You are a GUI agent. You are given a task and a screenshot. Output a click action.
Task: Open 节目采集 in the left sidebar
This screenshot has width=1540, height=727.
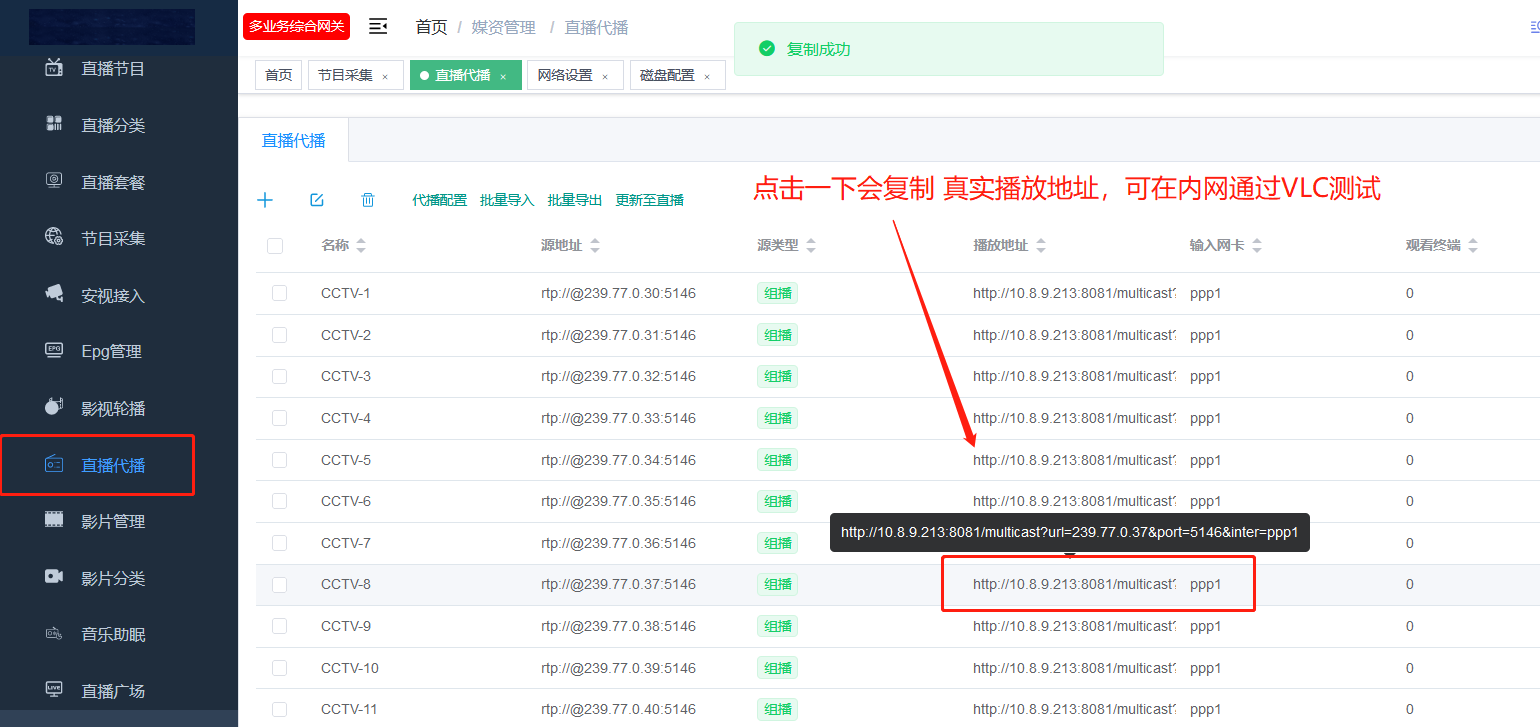pos(112,239)
